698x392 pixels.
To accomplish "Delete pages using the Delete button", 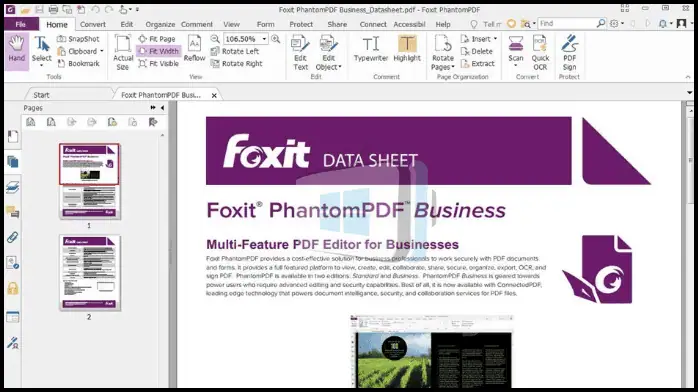I will click(x=476, y=51).
